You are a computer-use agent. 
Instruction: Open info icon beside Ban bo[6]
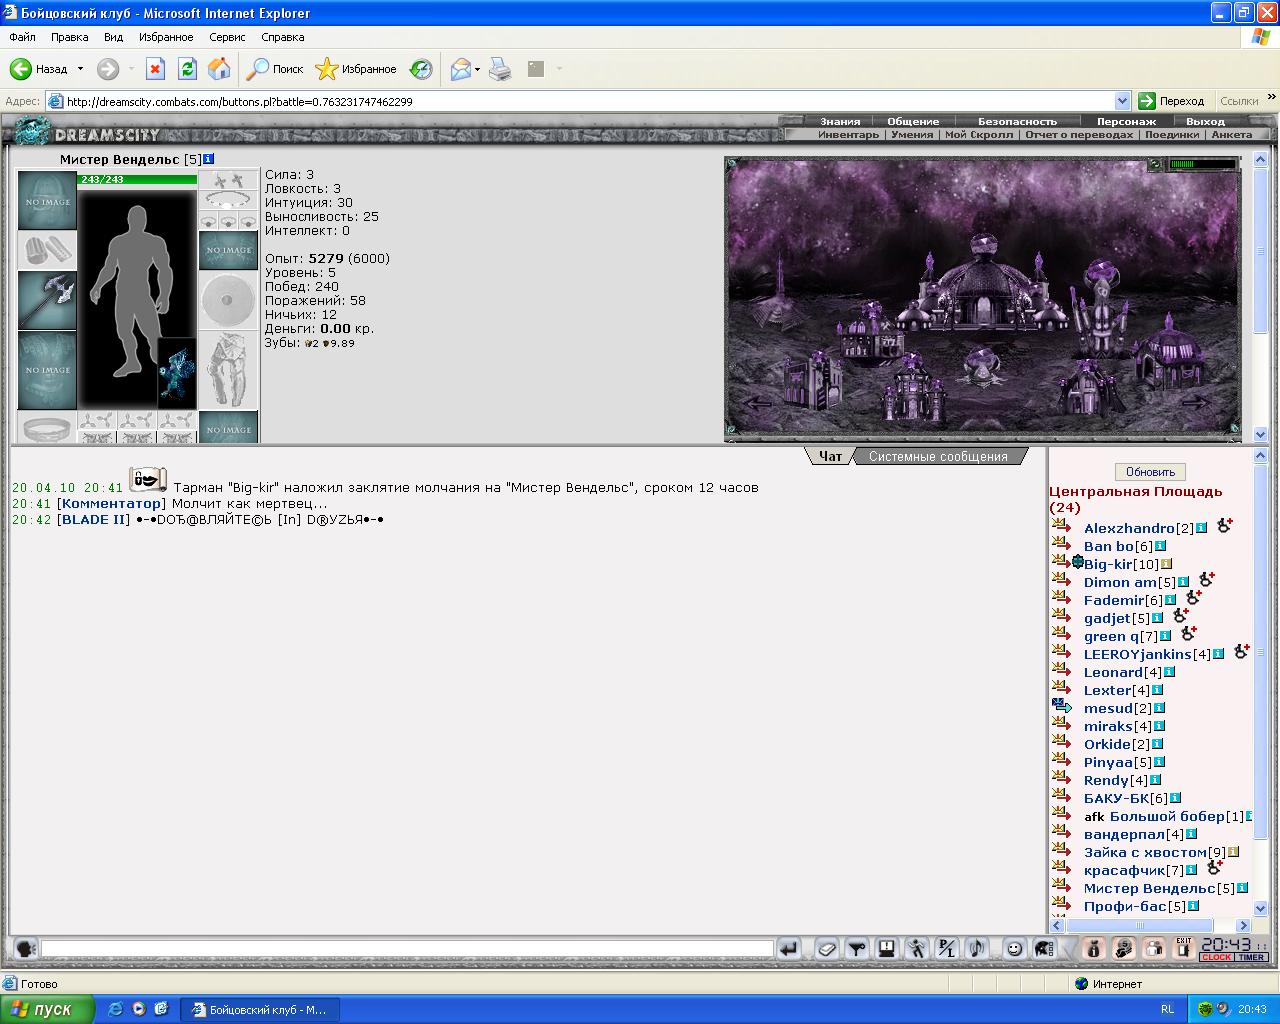pyautogui.click(x=1160, y=546)
